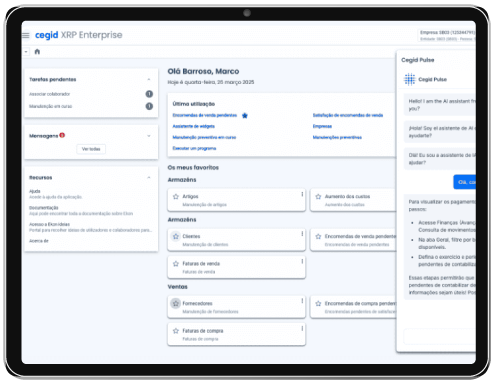Click the blue star next to Encomendas de venda pendentes
The height and width of the screenshot is (383, 492).
click(x=245, y=116)
